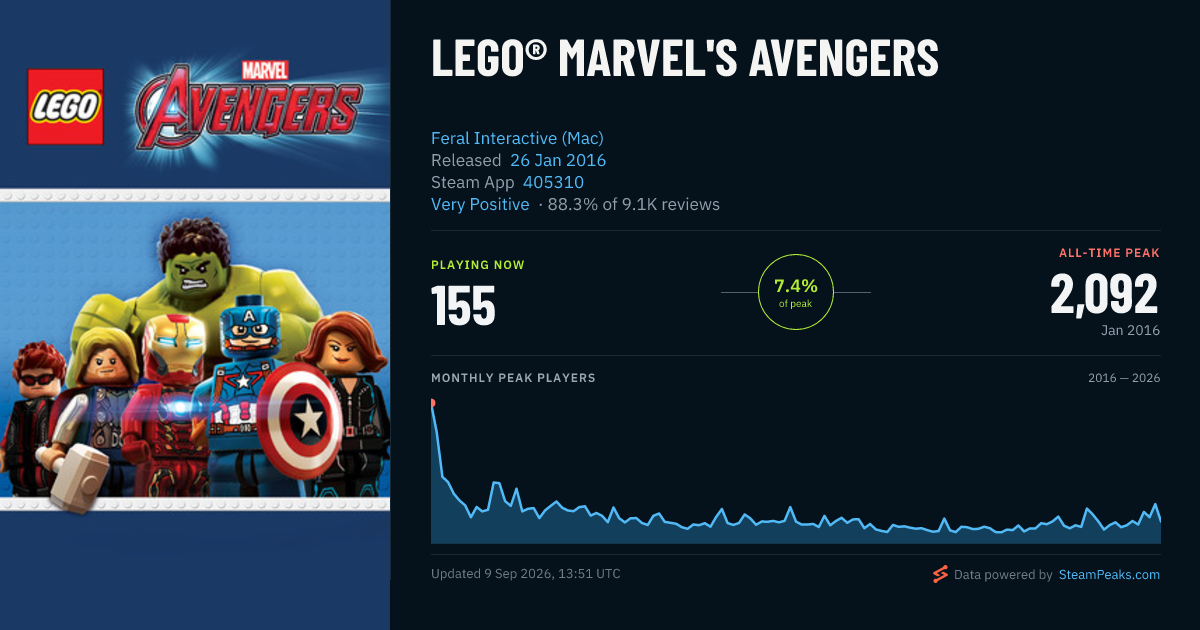Click the red LEGO logo
The width and height of the screenshot is (1200, 630).
66,107
